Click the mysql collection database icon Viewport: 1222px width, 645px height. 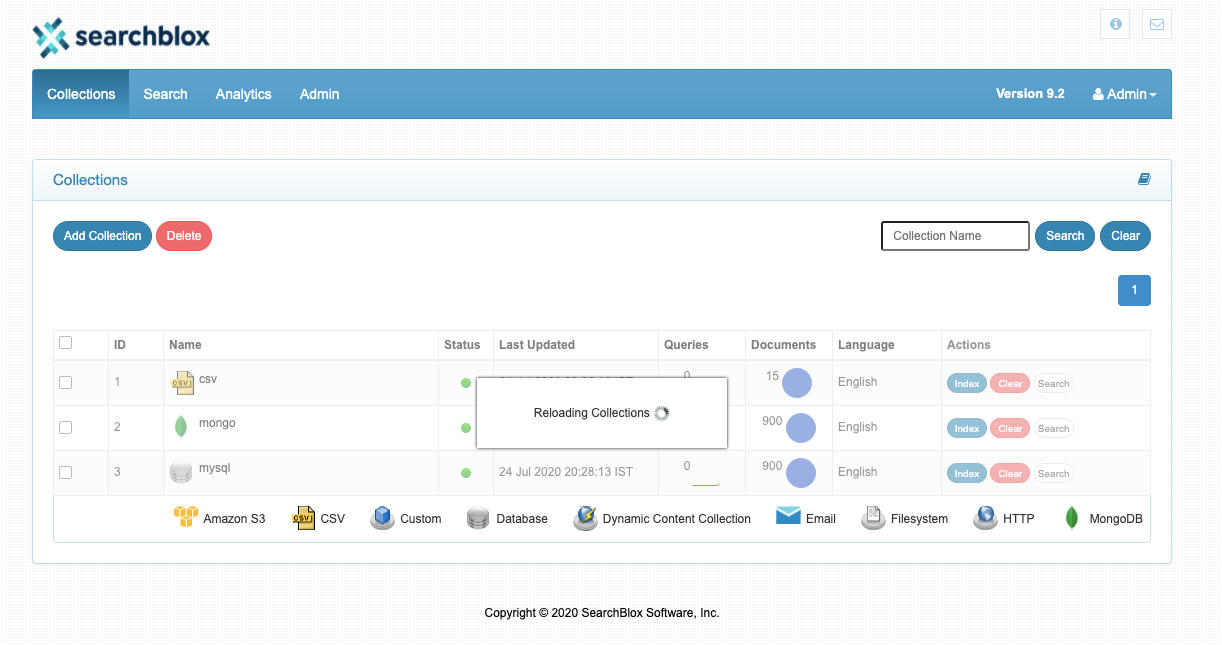(181, 472)
